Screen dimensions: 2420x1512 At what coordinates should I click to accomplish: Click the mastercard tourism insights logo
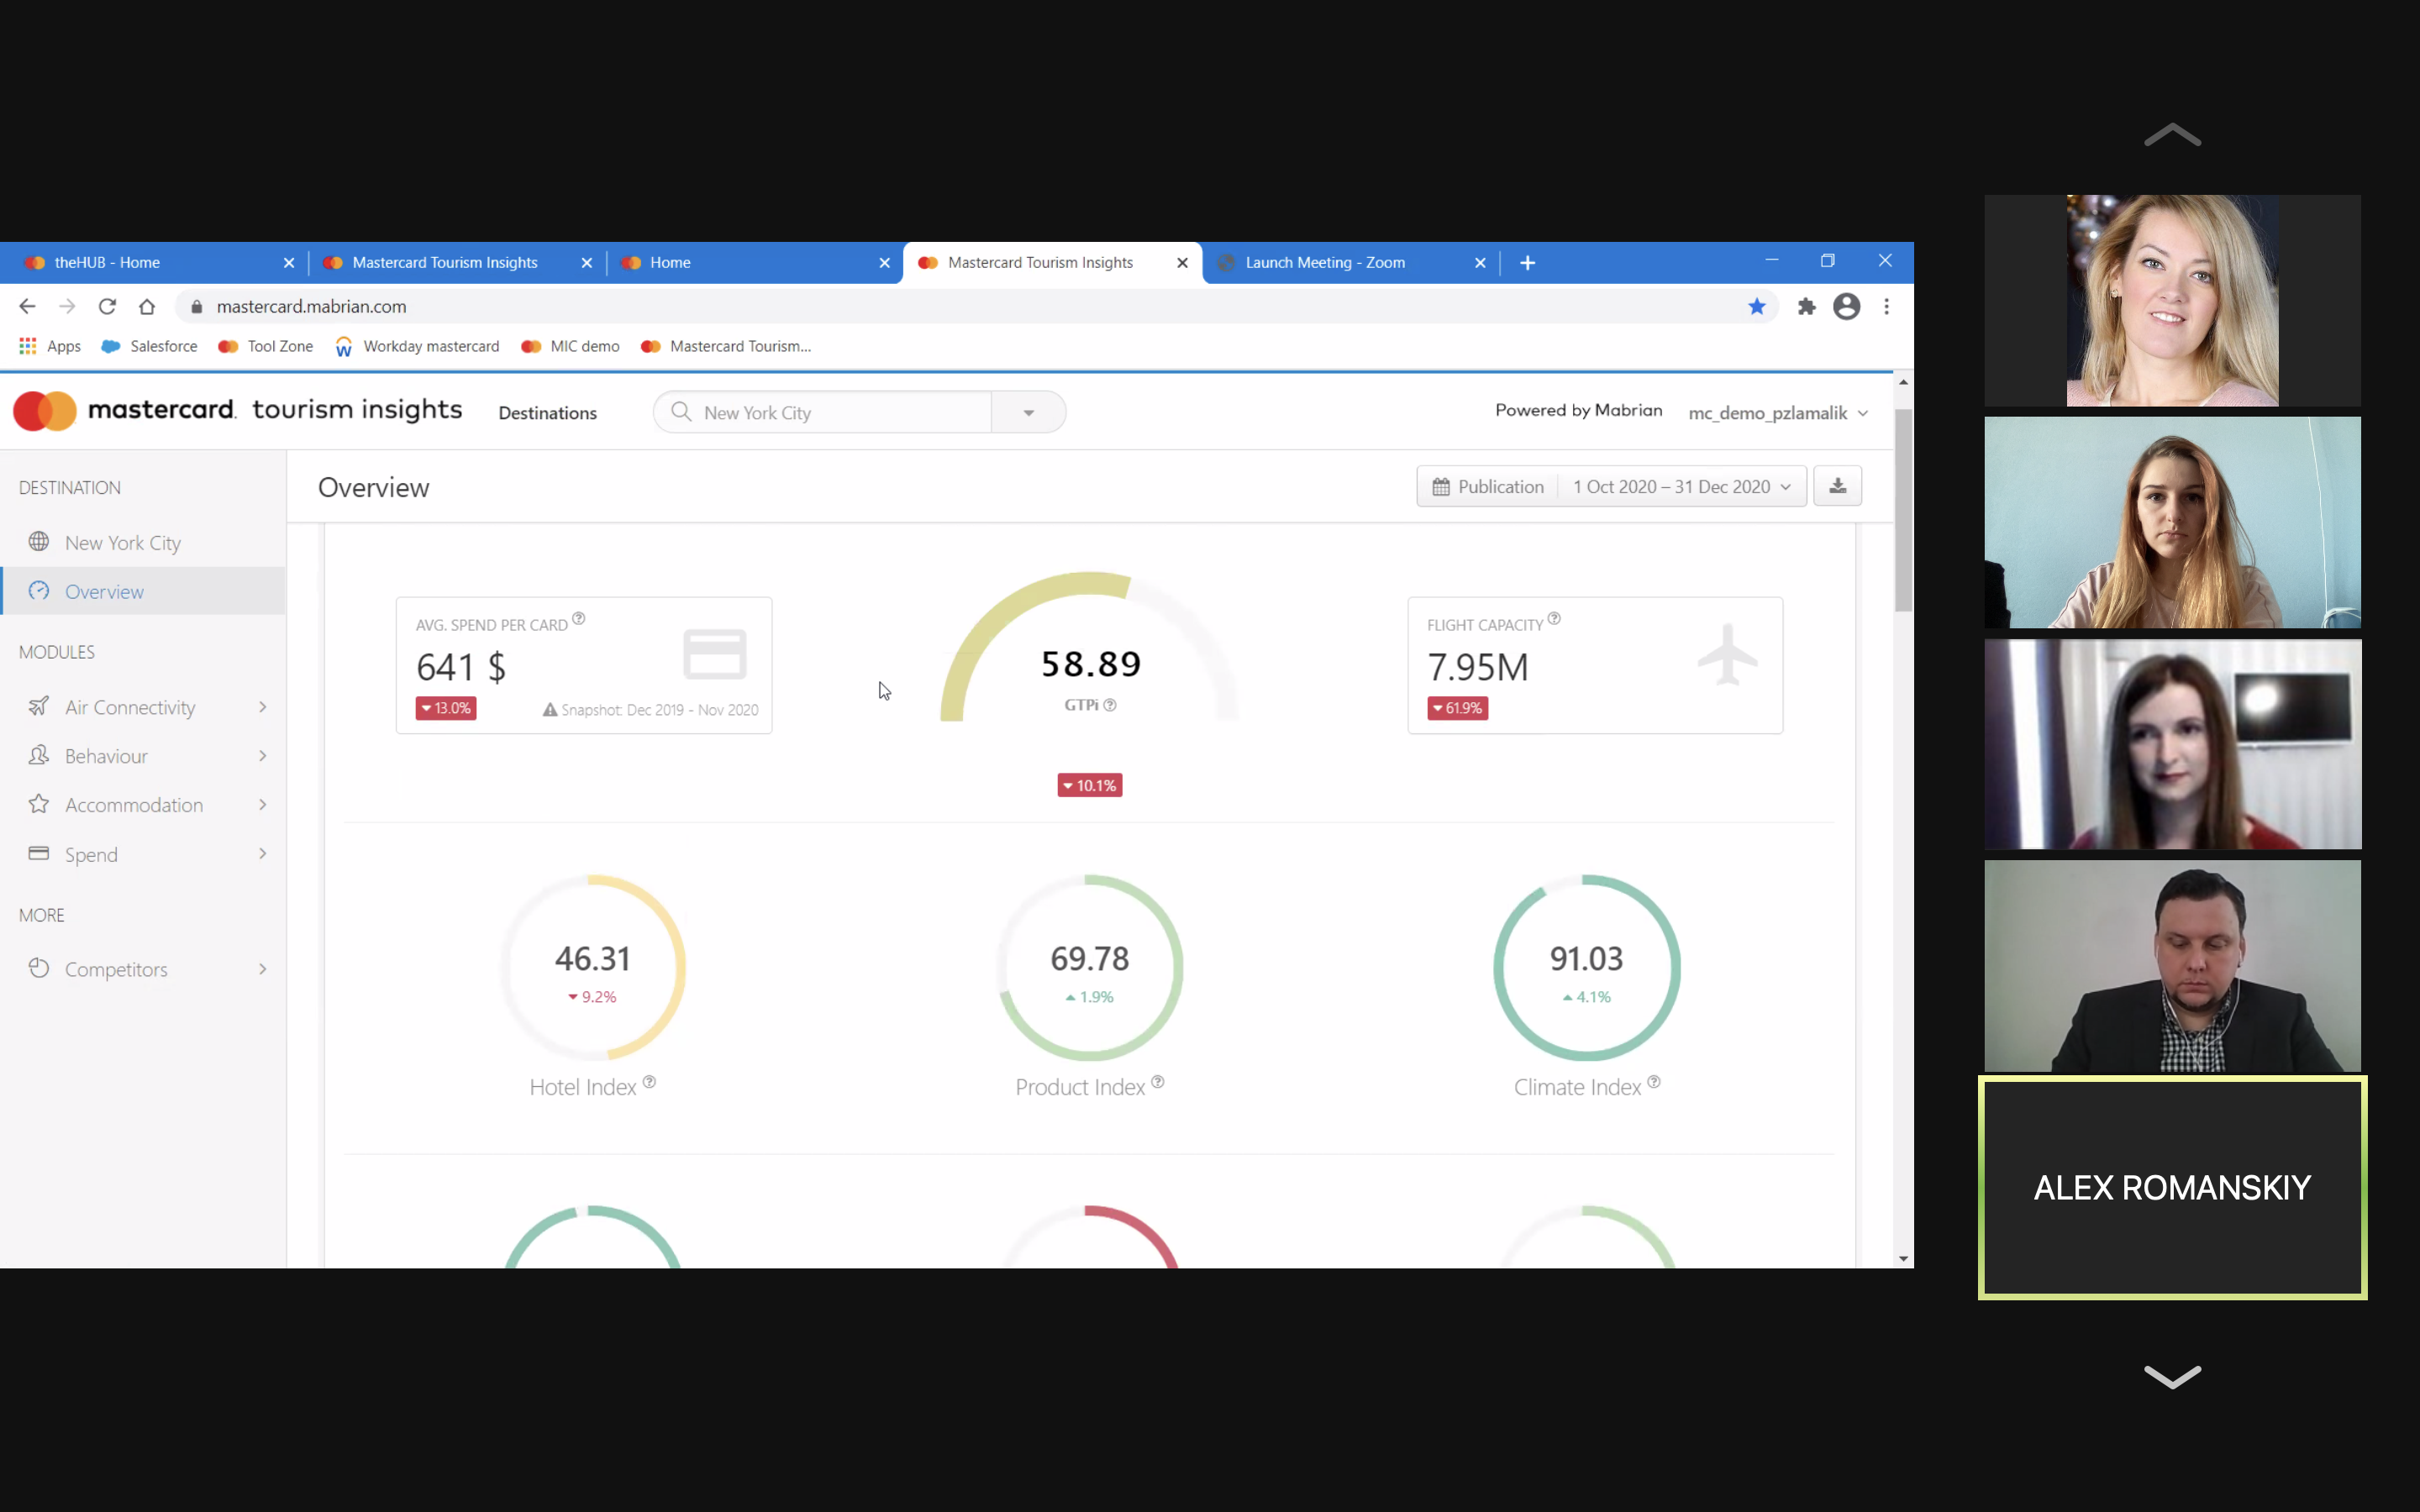(238, 410)
